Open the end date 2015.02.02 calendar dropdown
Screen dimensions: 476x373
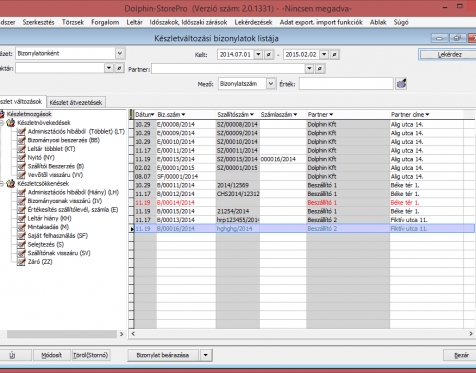point(324,54)
